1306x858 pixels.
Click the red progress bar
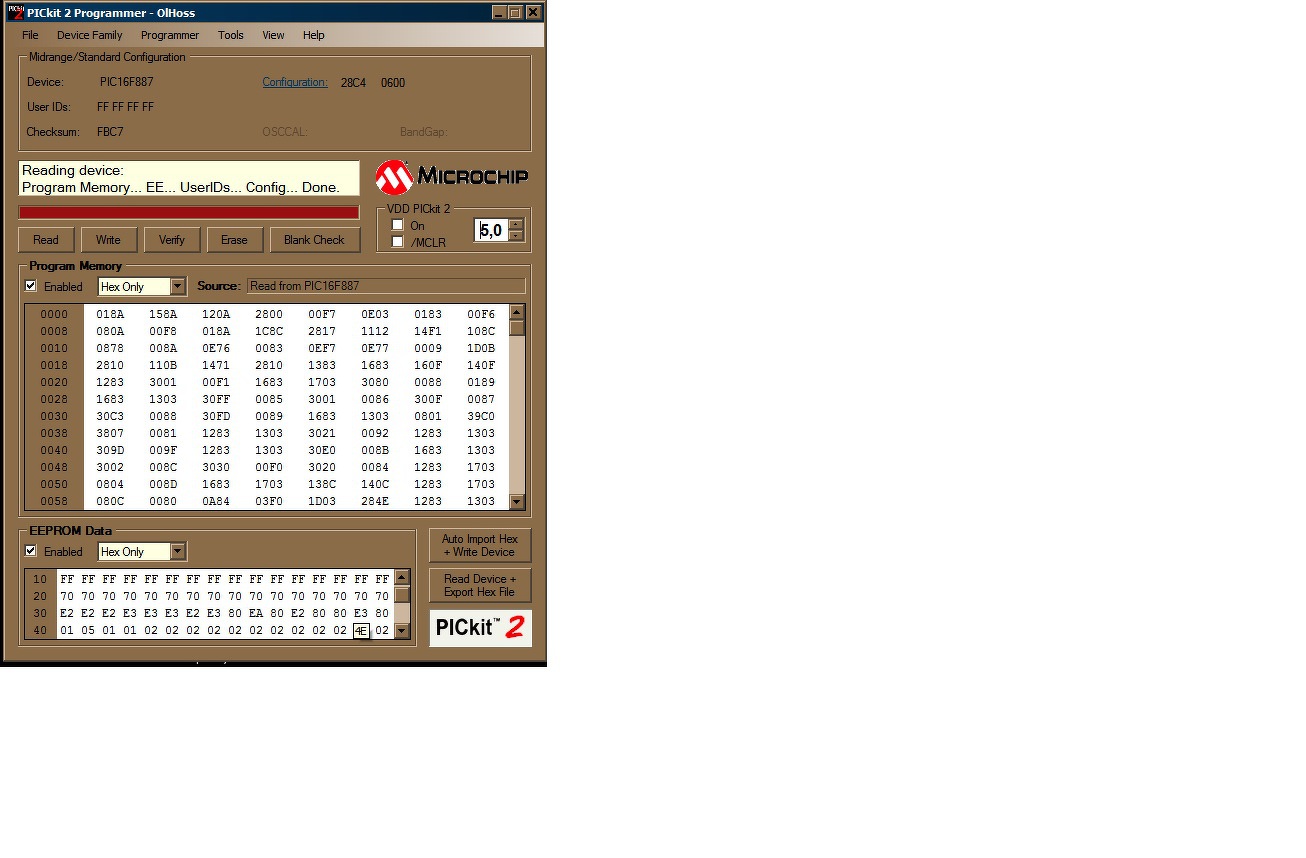pyautogui.click(x=189, y=212)
